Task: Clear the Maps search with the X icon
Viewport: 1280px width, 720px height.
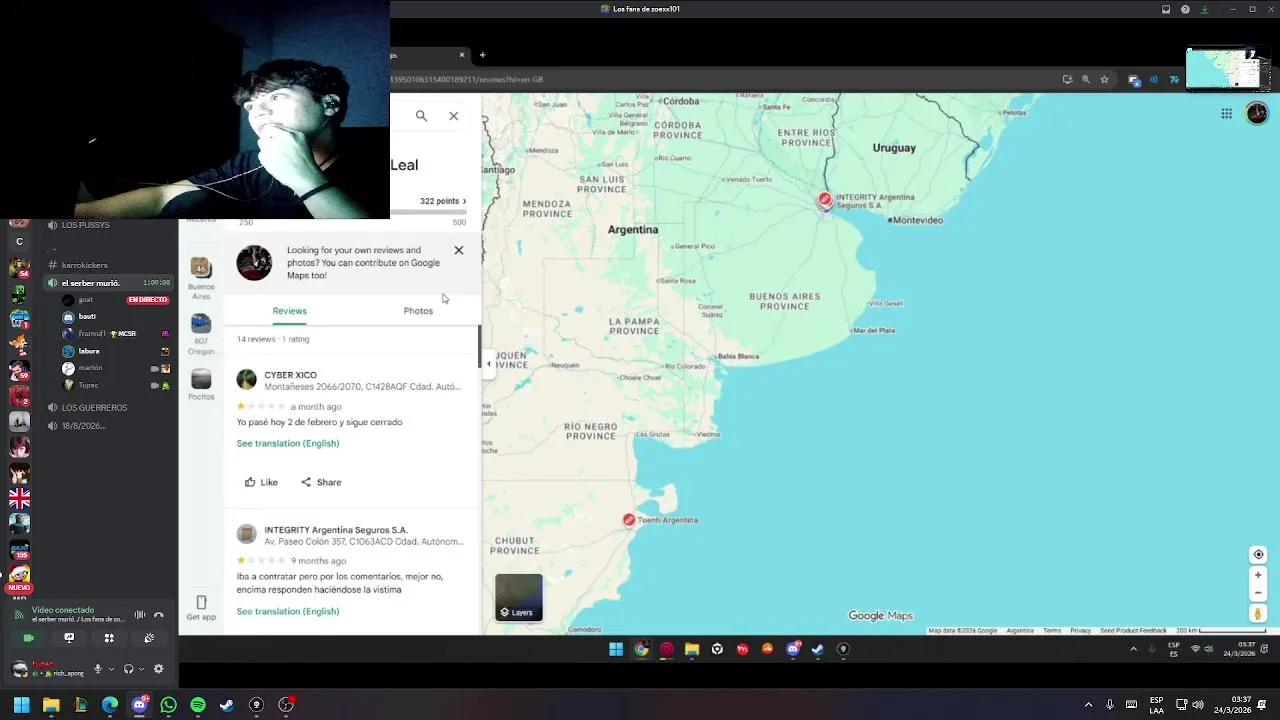Action: 453,116
